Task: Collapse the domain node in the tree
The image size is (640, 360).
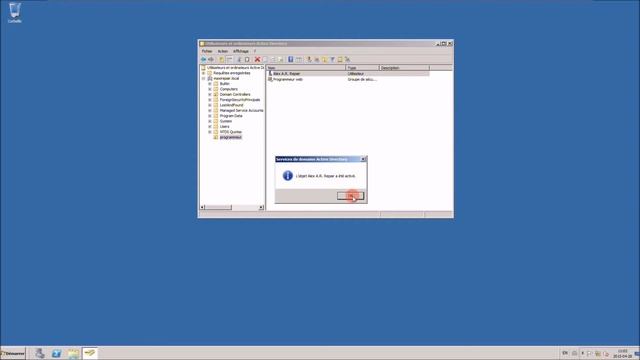Action: (204, 78)
